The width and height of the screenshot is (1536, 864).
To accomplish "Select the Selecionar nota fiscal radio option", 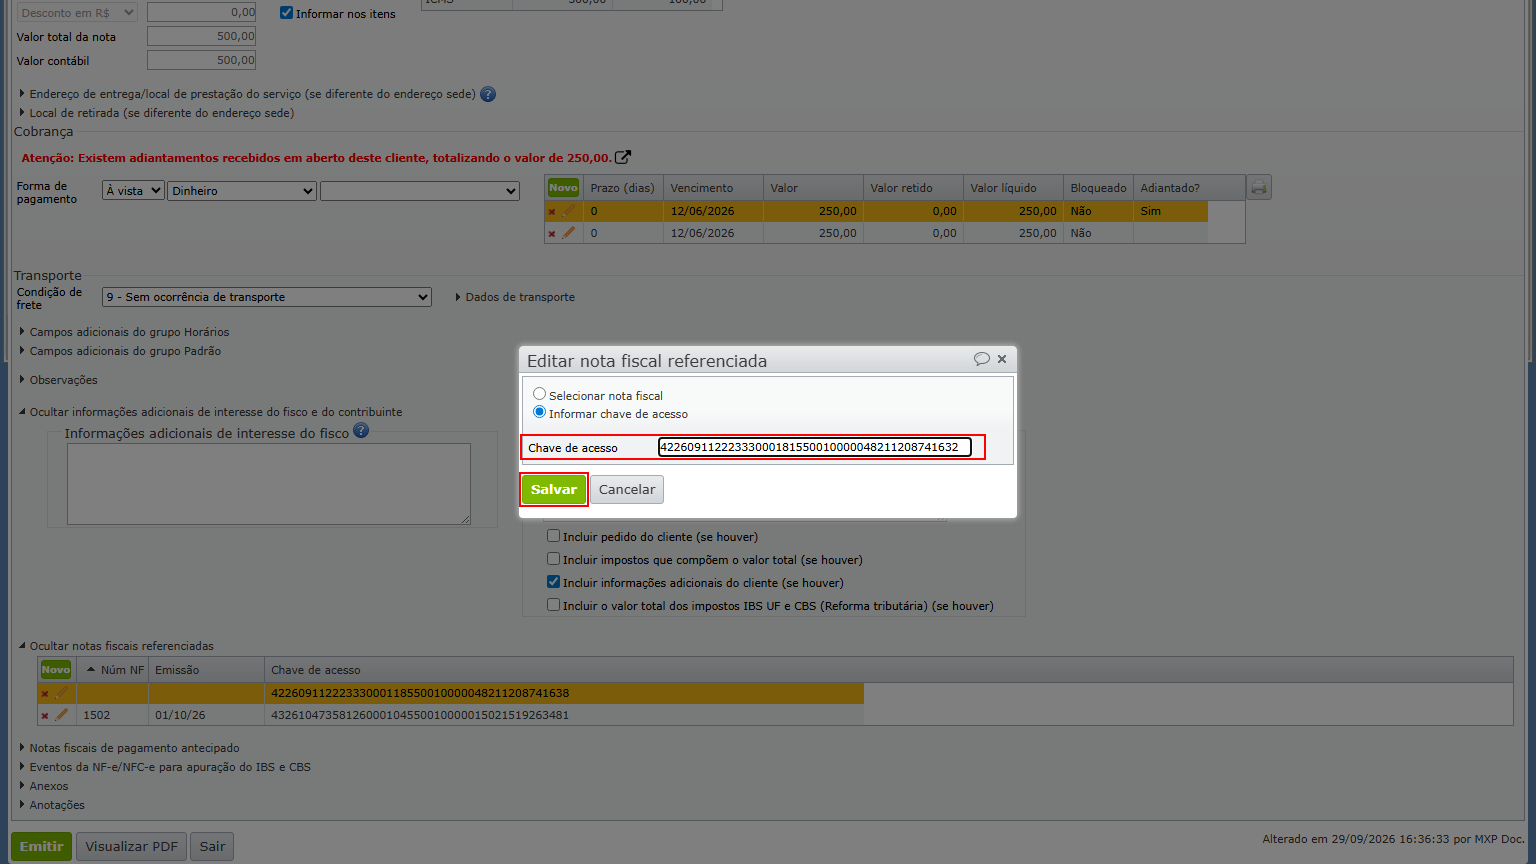I will (540, 394).
